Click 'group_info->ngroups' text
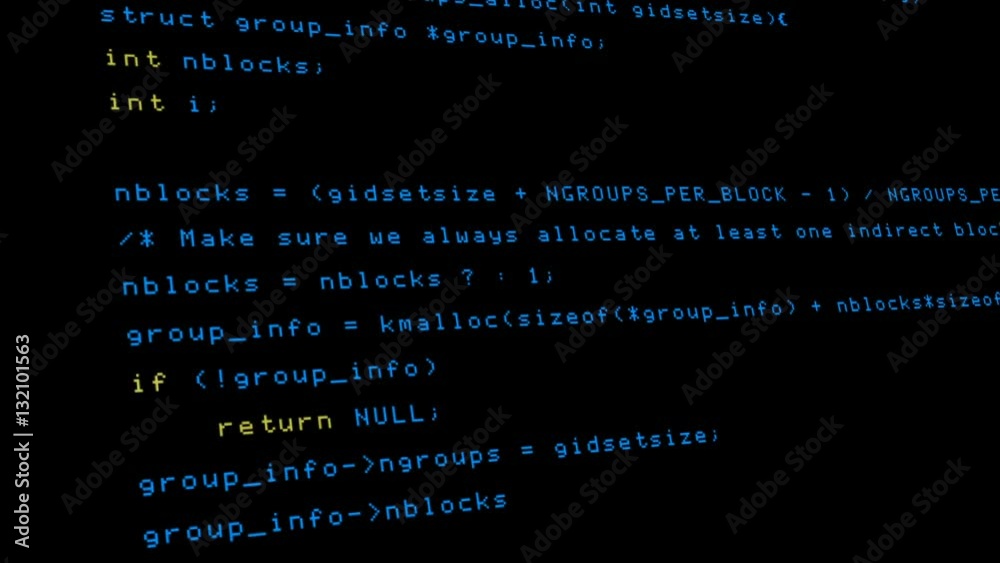 pos(320,470)
